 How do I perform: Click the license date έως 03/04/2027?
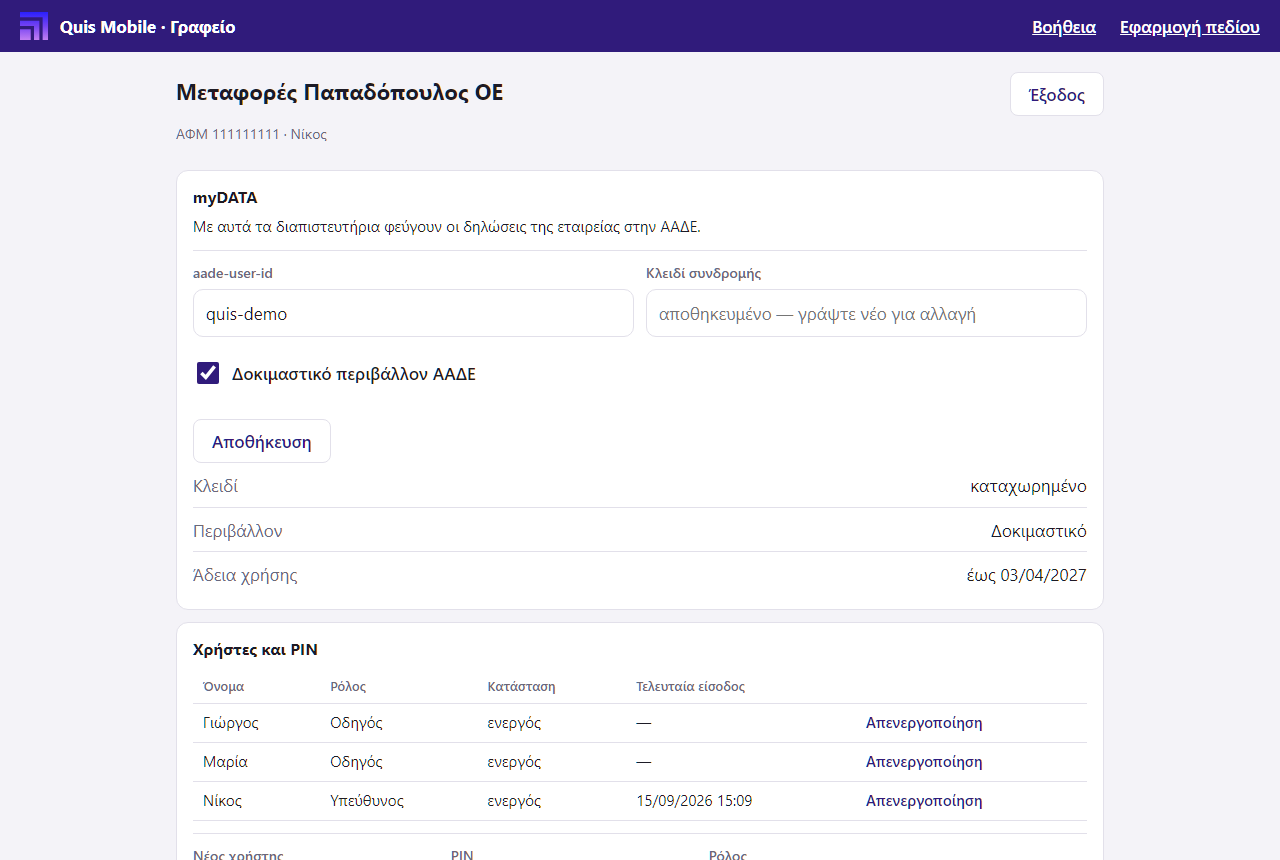click(x=1026, y=575)
